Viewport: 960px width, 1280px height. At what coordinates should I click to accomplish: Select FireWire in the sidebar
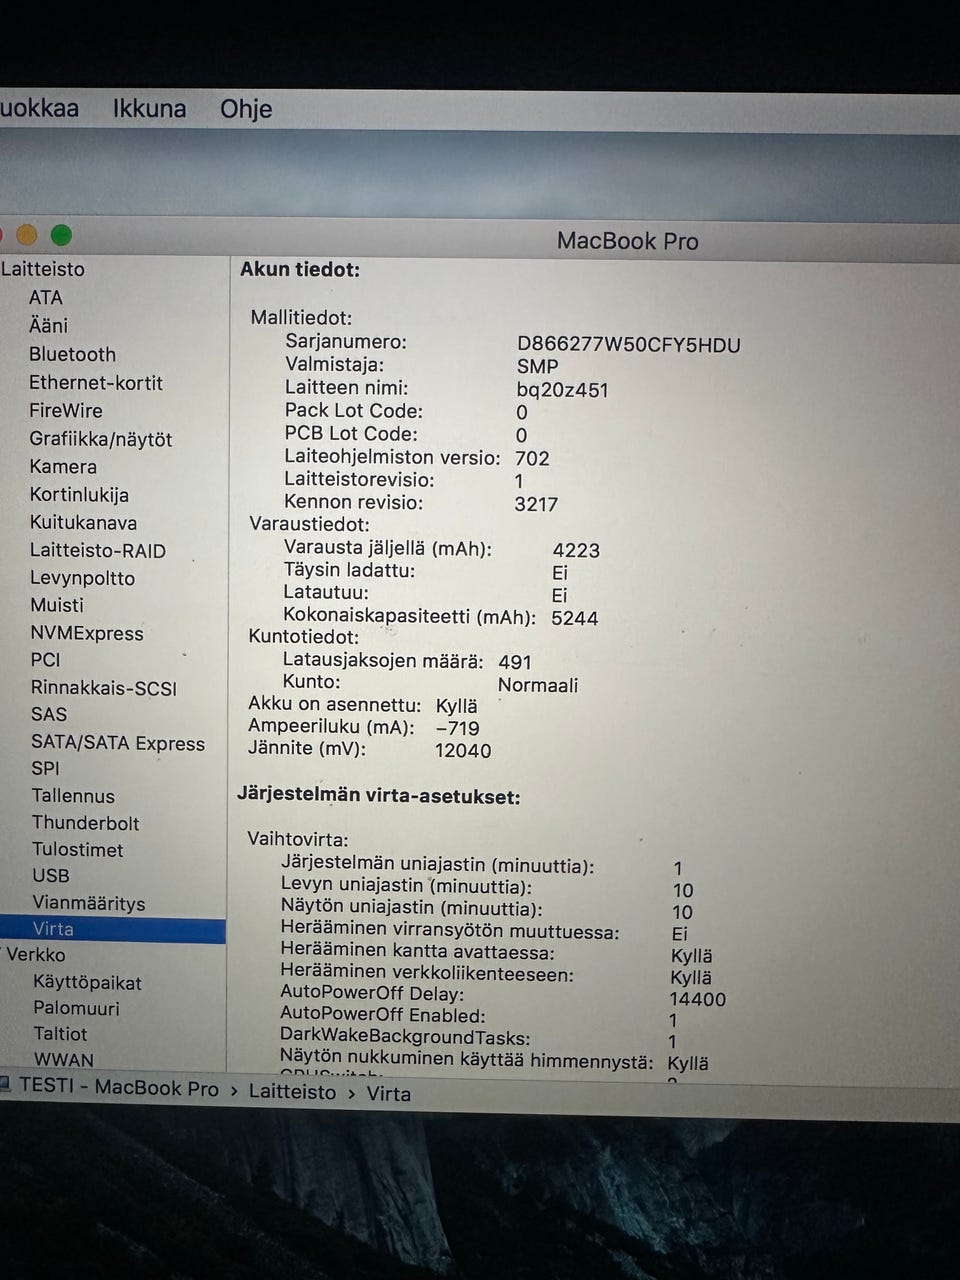click(66, 410)
